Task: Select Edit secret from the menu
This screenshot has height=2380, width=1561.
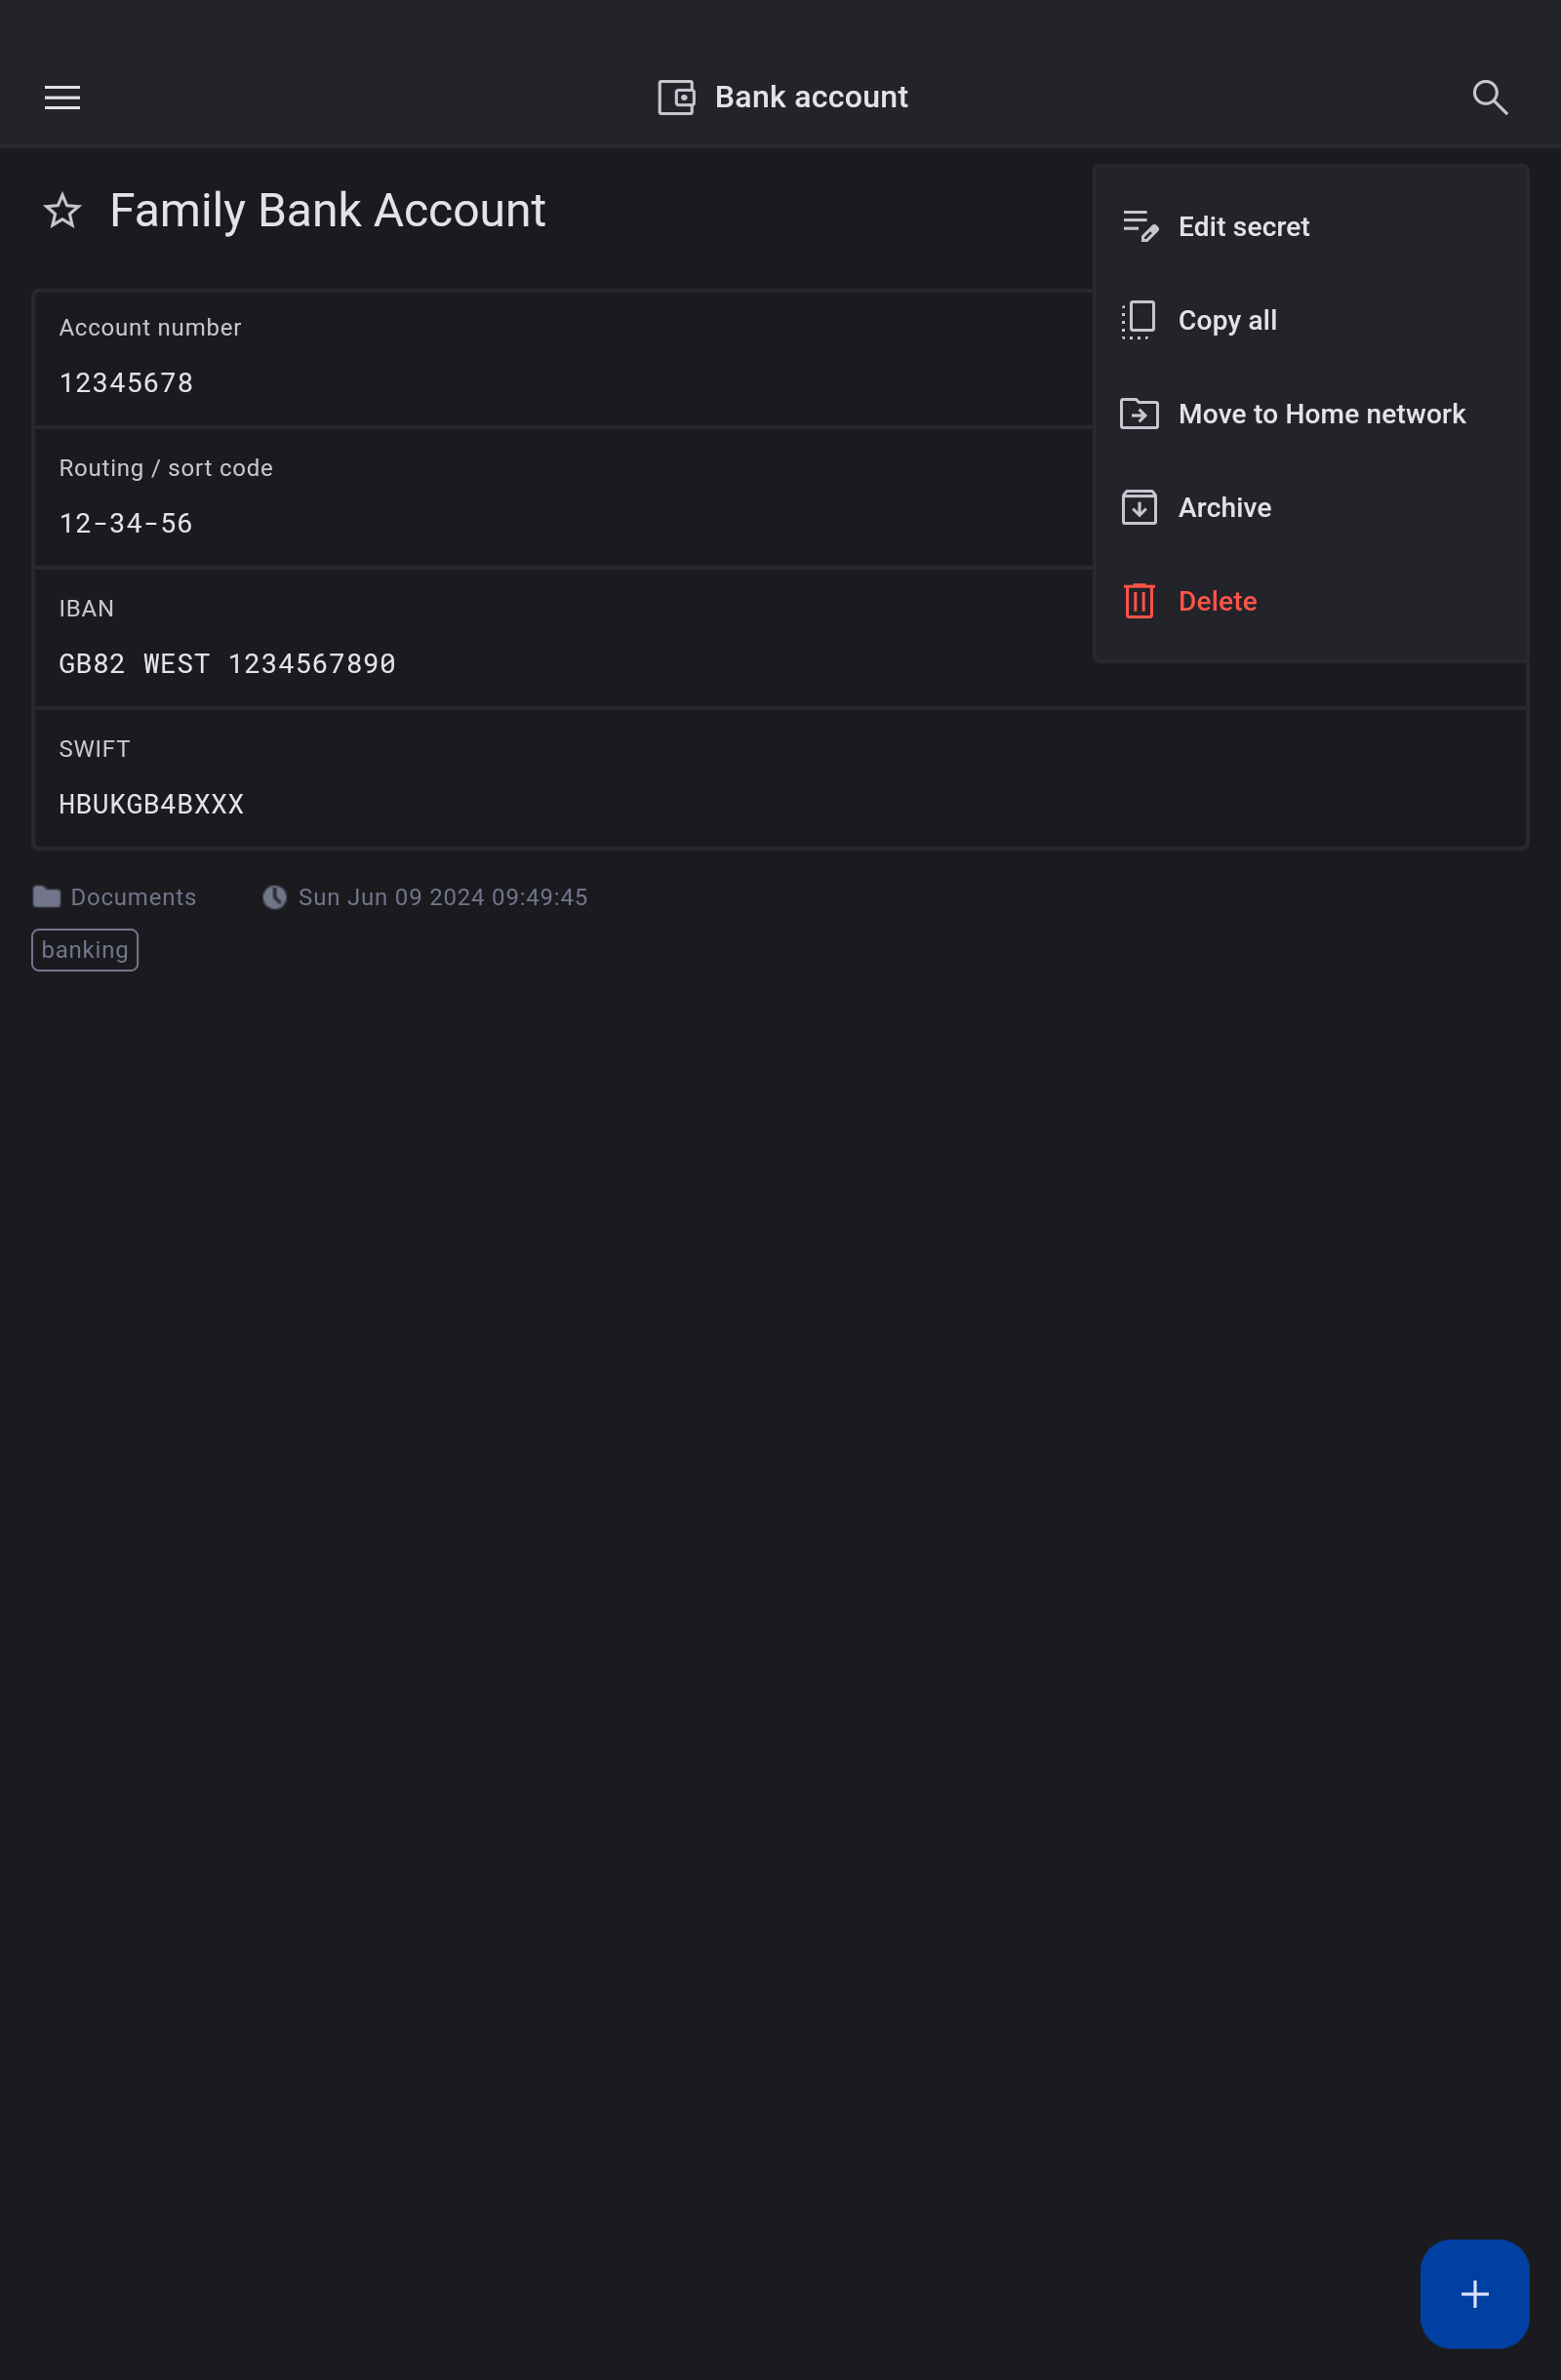Action: 1243,227
